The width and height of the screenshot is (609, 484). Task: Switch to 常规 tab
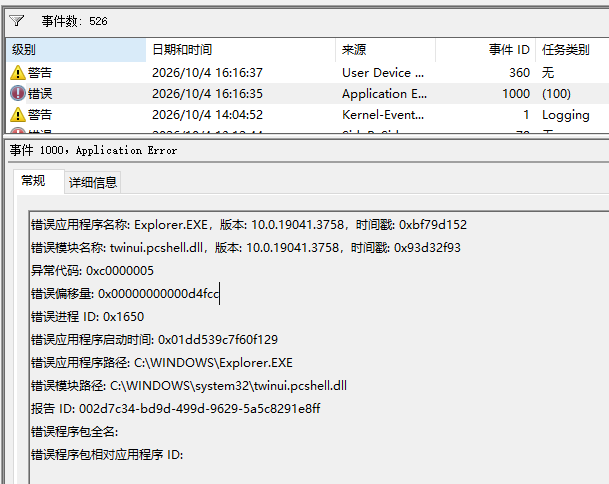pyautogui.click(x=39, y=181)
